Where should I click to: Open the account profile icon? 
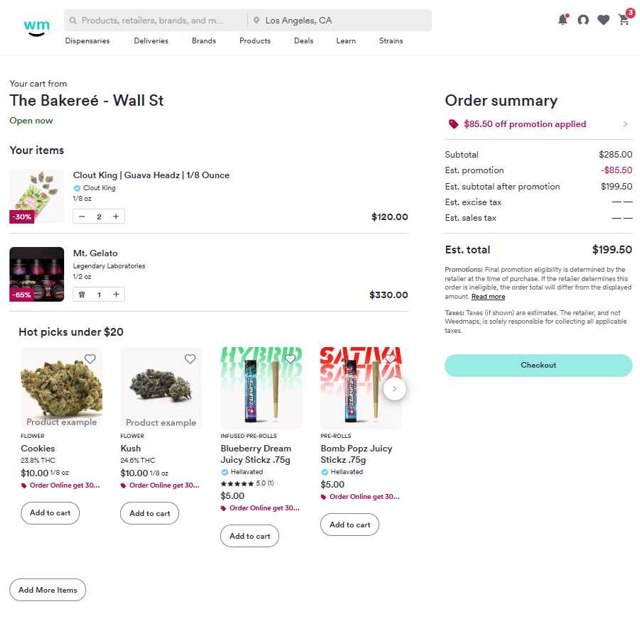pyautogui.click(x=583, y=20)
